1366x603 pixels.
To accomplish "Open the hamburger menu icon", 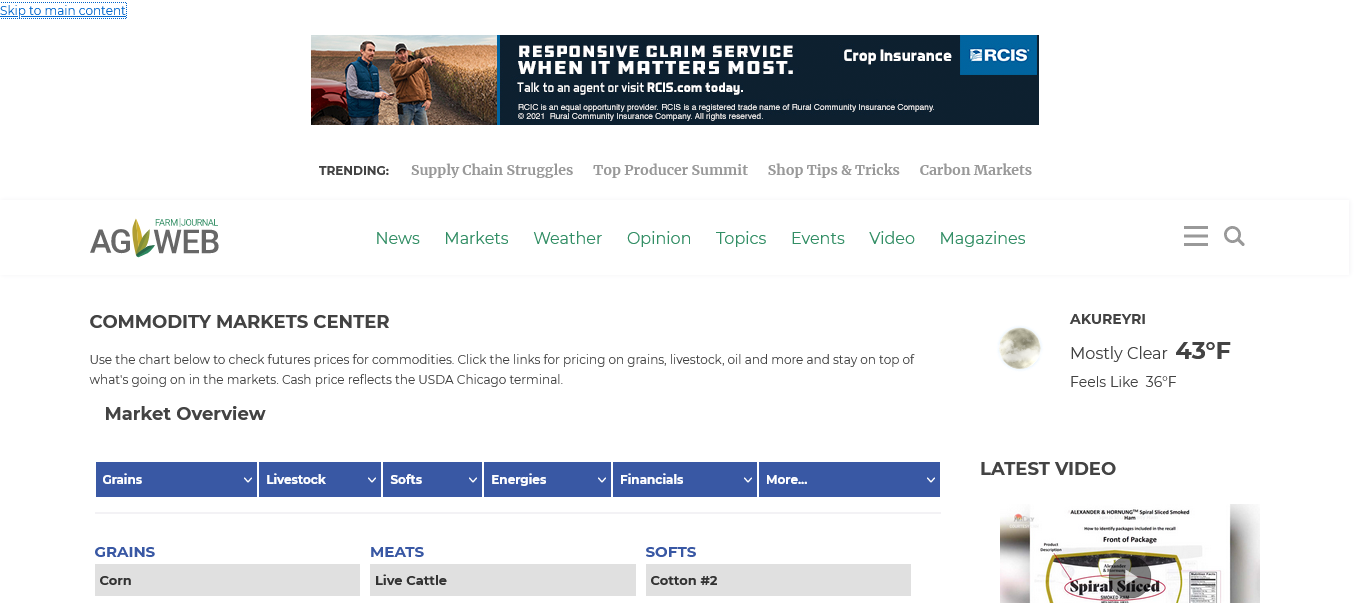I will click(x=1195, y=236).
